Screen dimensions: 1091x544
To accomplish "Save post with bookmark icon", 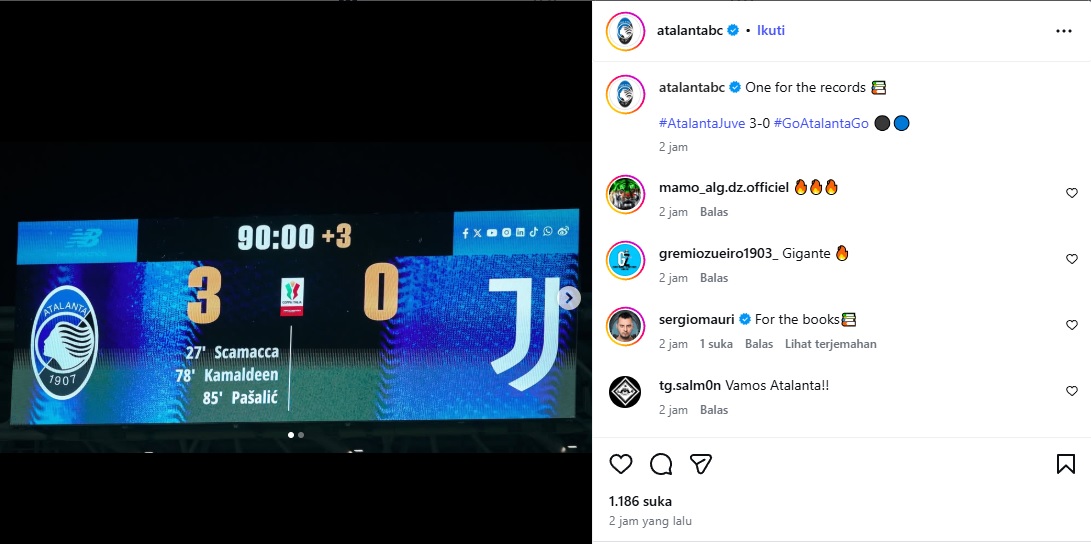I will [x=1065, y=464].
